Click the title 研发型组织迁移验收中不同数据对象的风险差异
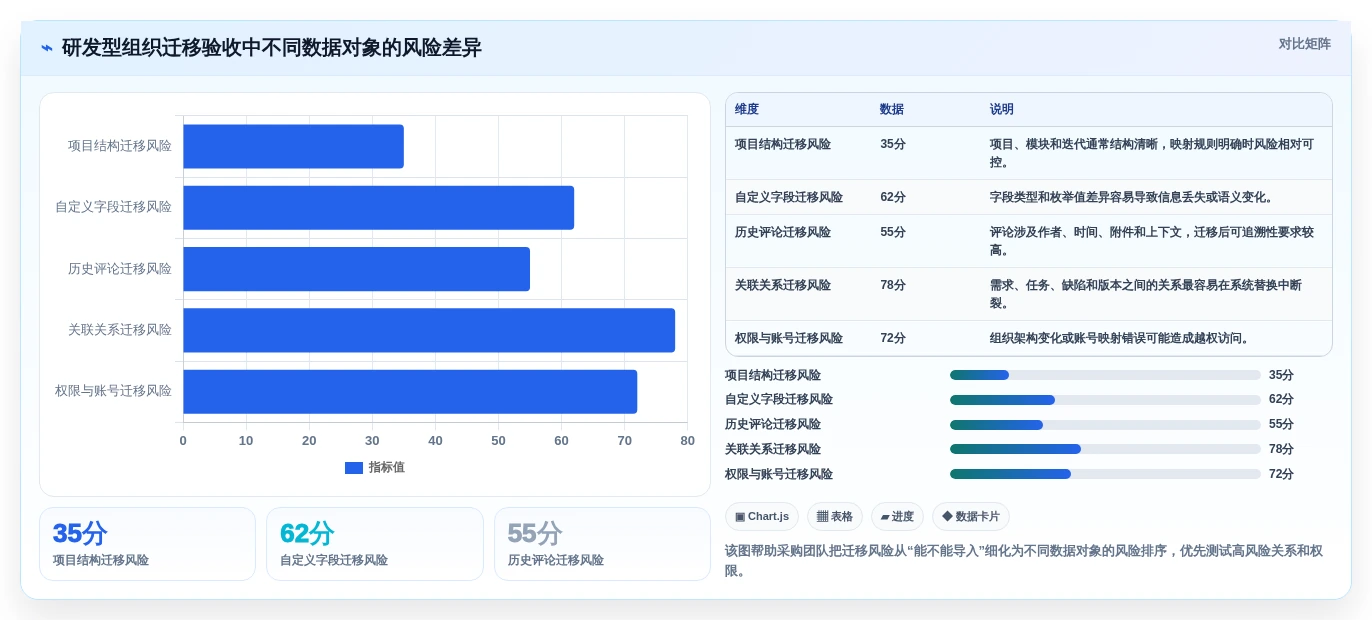1372x620 pixels. tap(272, 48)
